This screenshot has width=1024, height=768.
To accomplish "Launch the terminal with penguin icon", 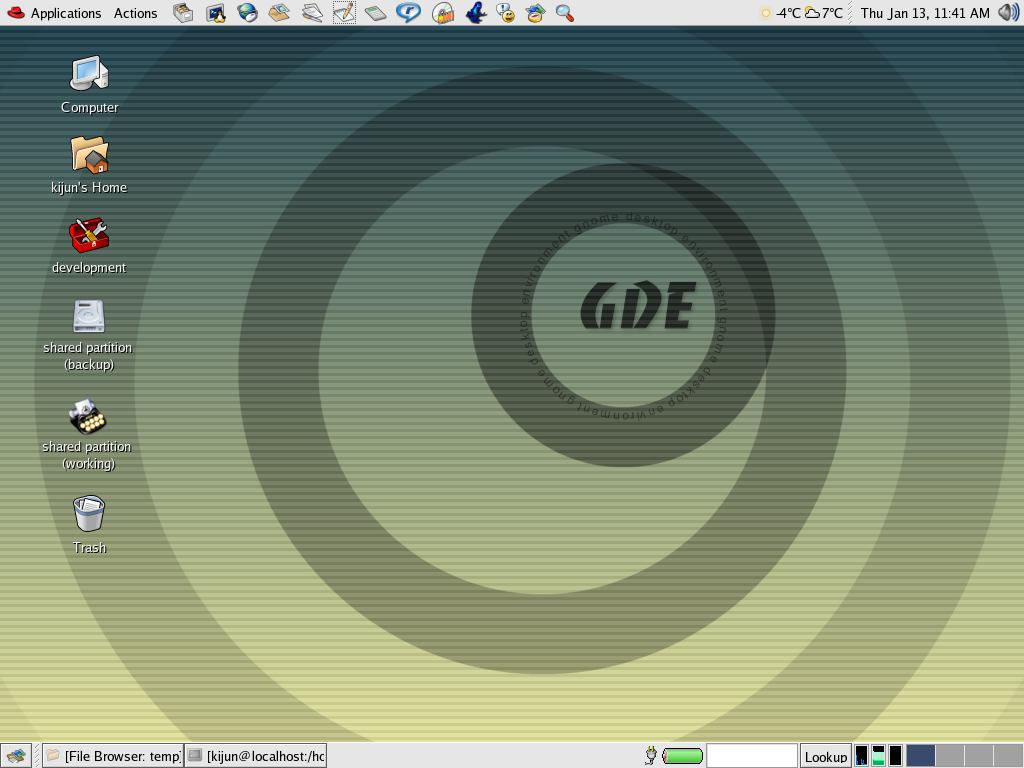I will tap(216, 13).
